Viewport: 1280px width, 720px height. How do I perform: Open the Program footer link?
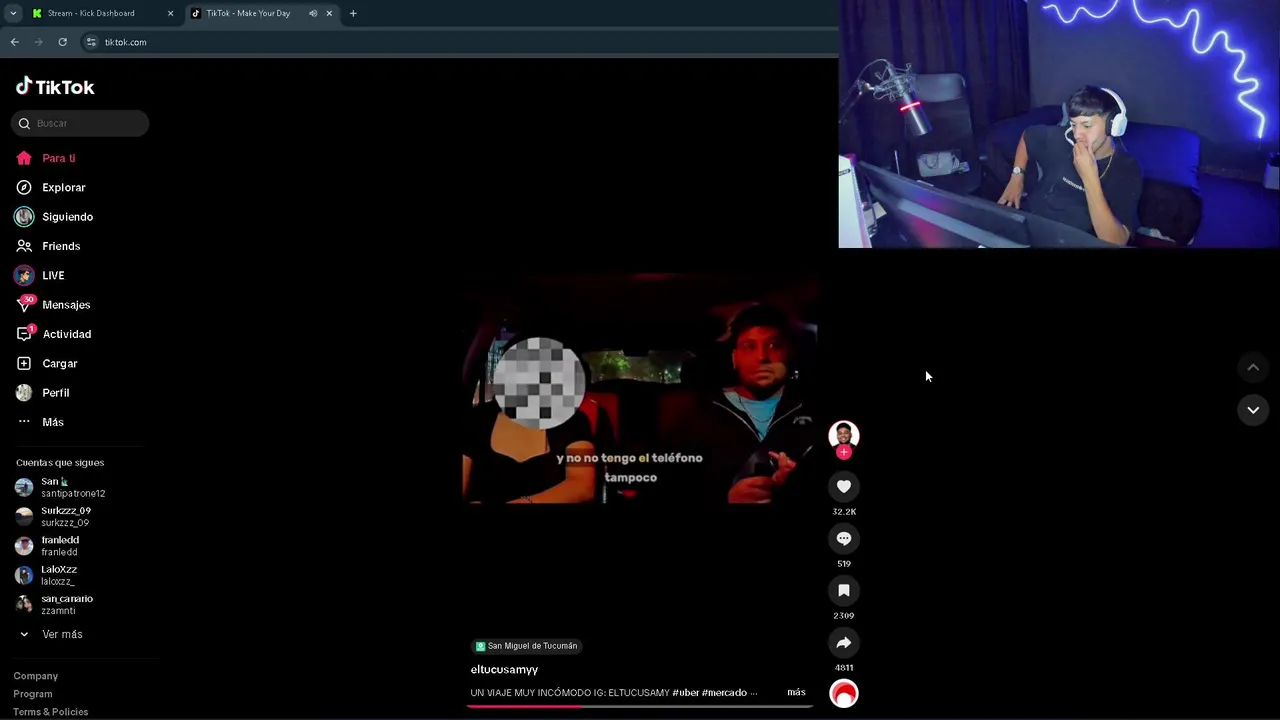click(33, 694)
